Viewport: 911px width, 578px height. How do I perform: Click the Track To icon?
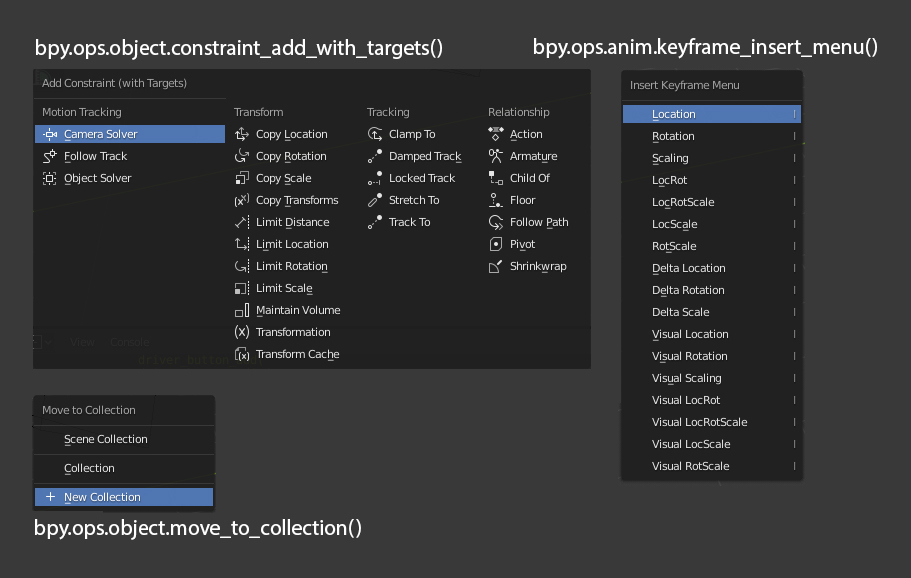[x=375, y=222]
